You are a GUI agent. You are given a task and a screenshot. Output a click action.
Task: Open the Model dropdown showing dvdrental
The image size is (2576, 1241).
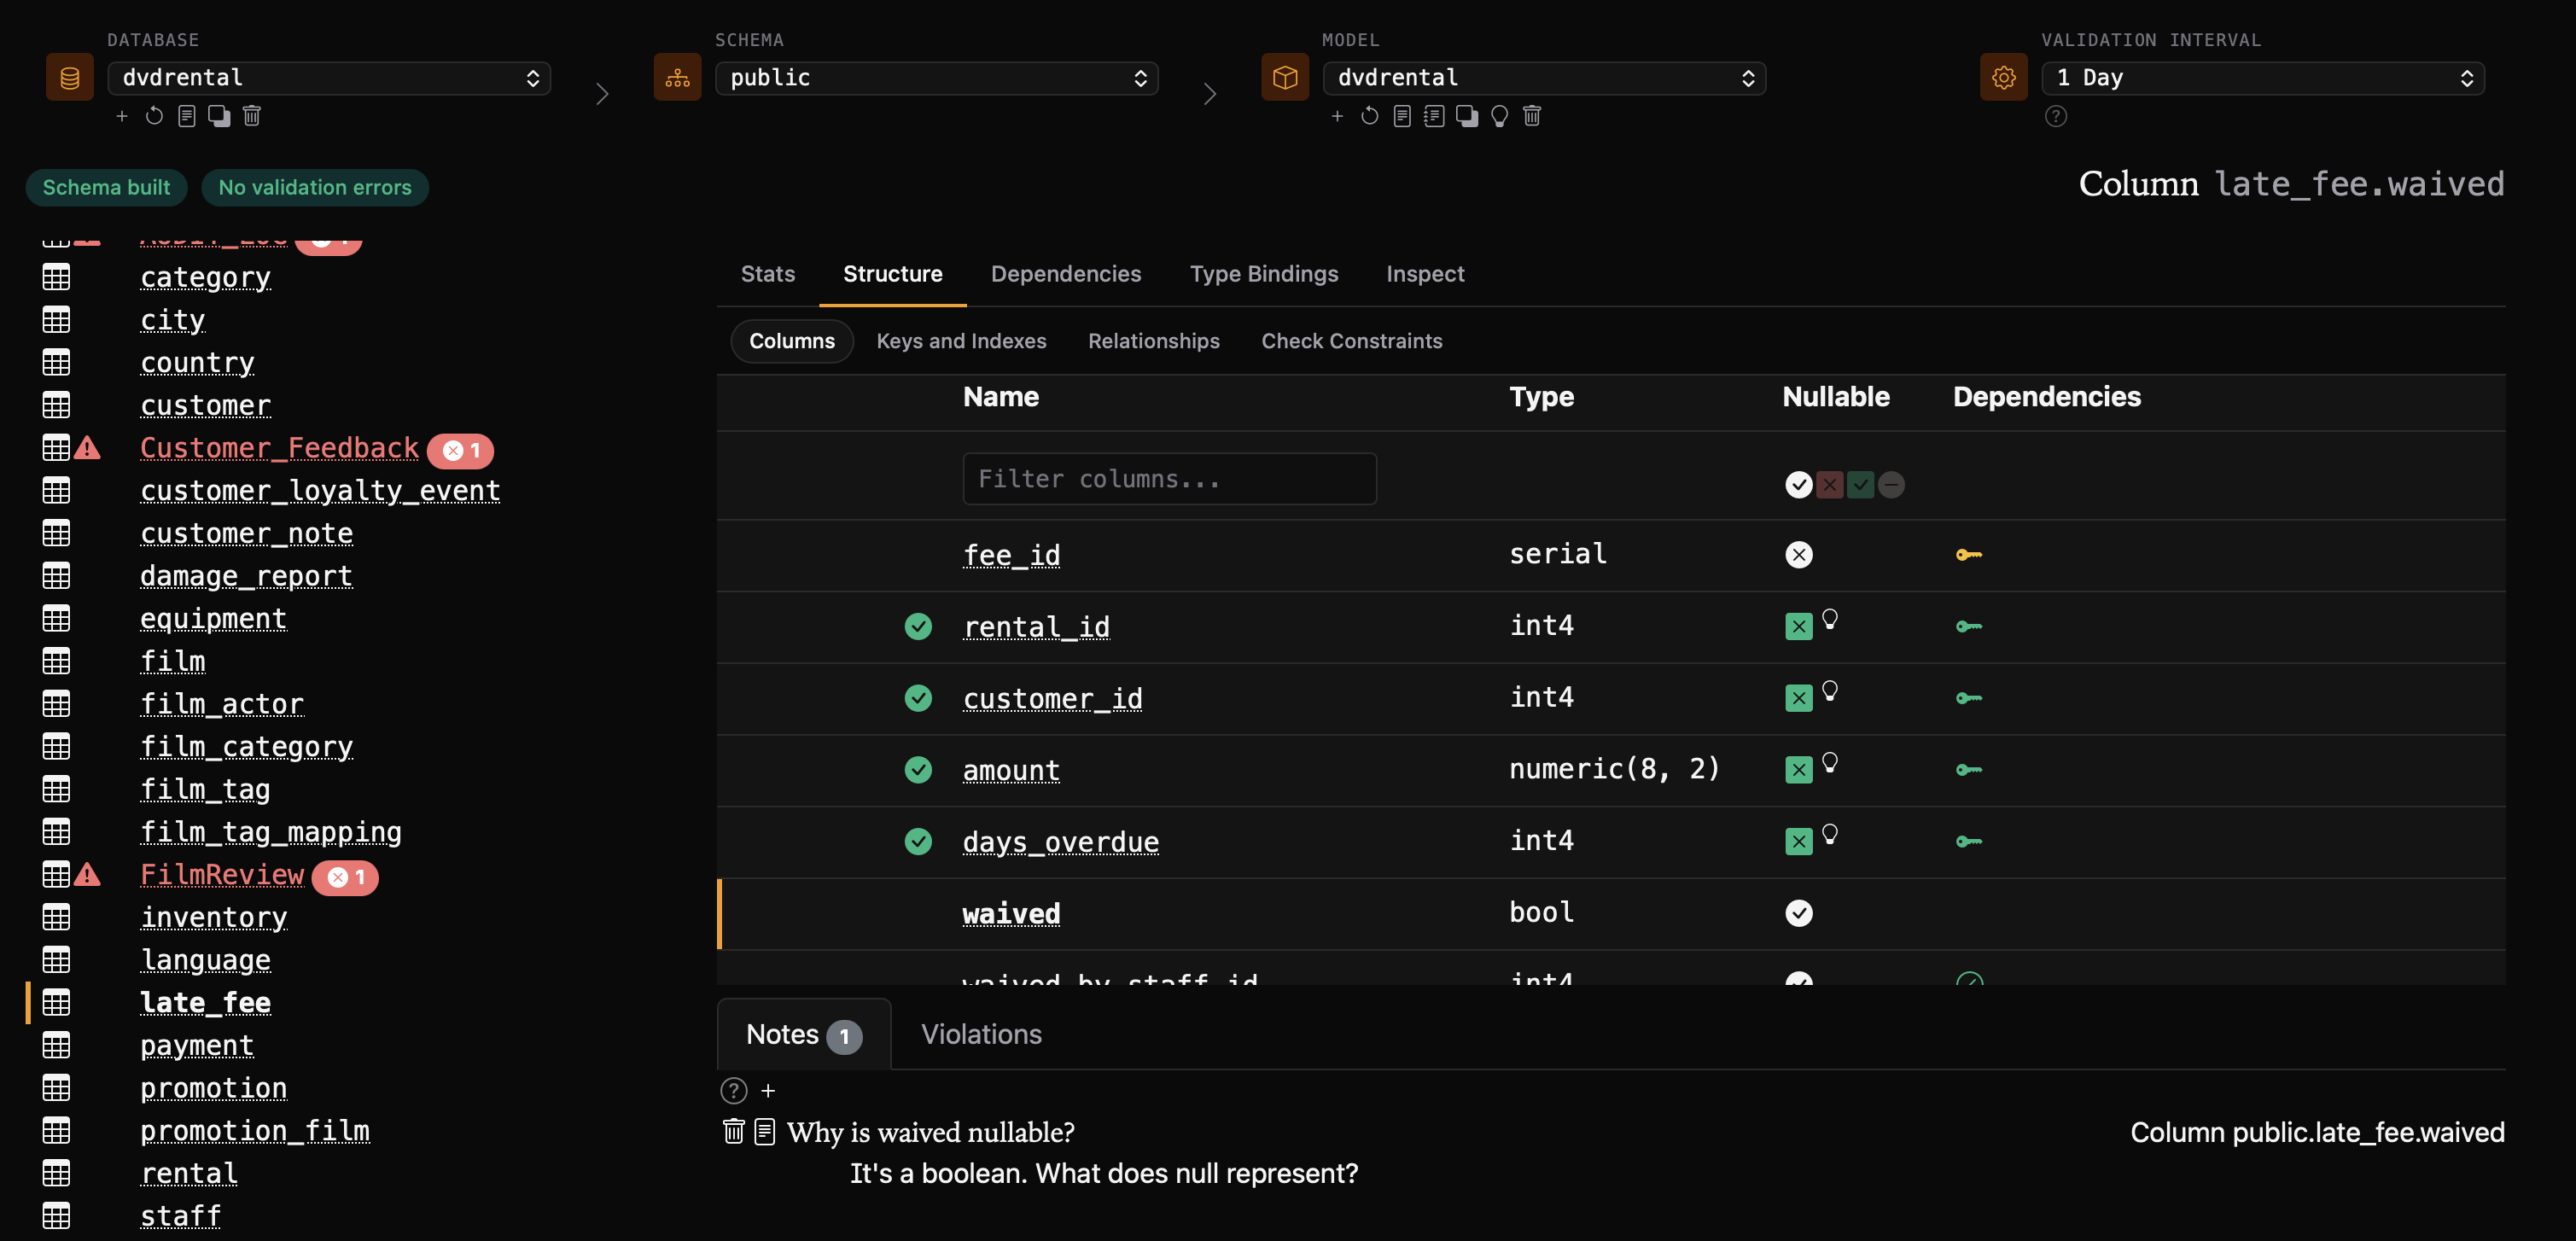1544,78
